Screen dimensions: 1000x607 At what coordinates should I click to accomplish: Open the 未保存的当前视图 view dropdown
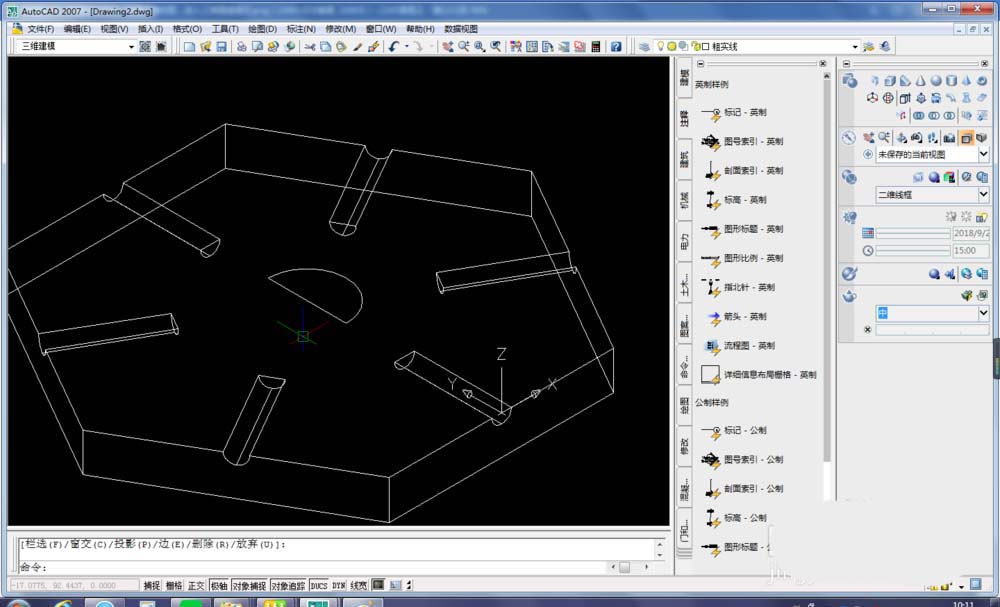983,154
